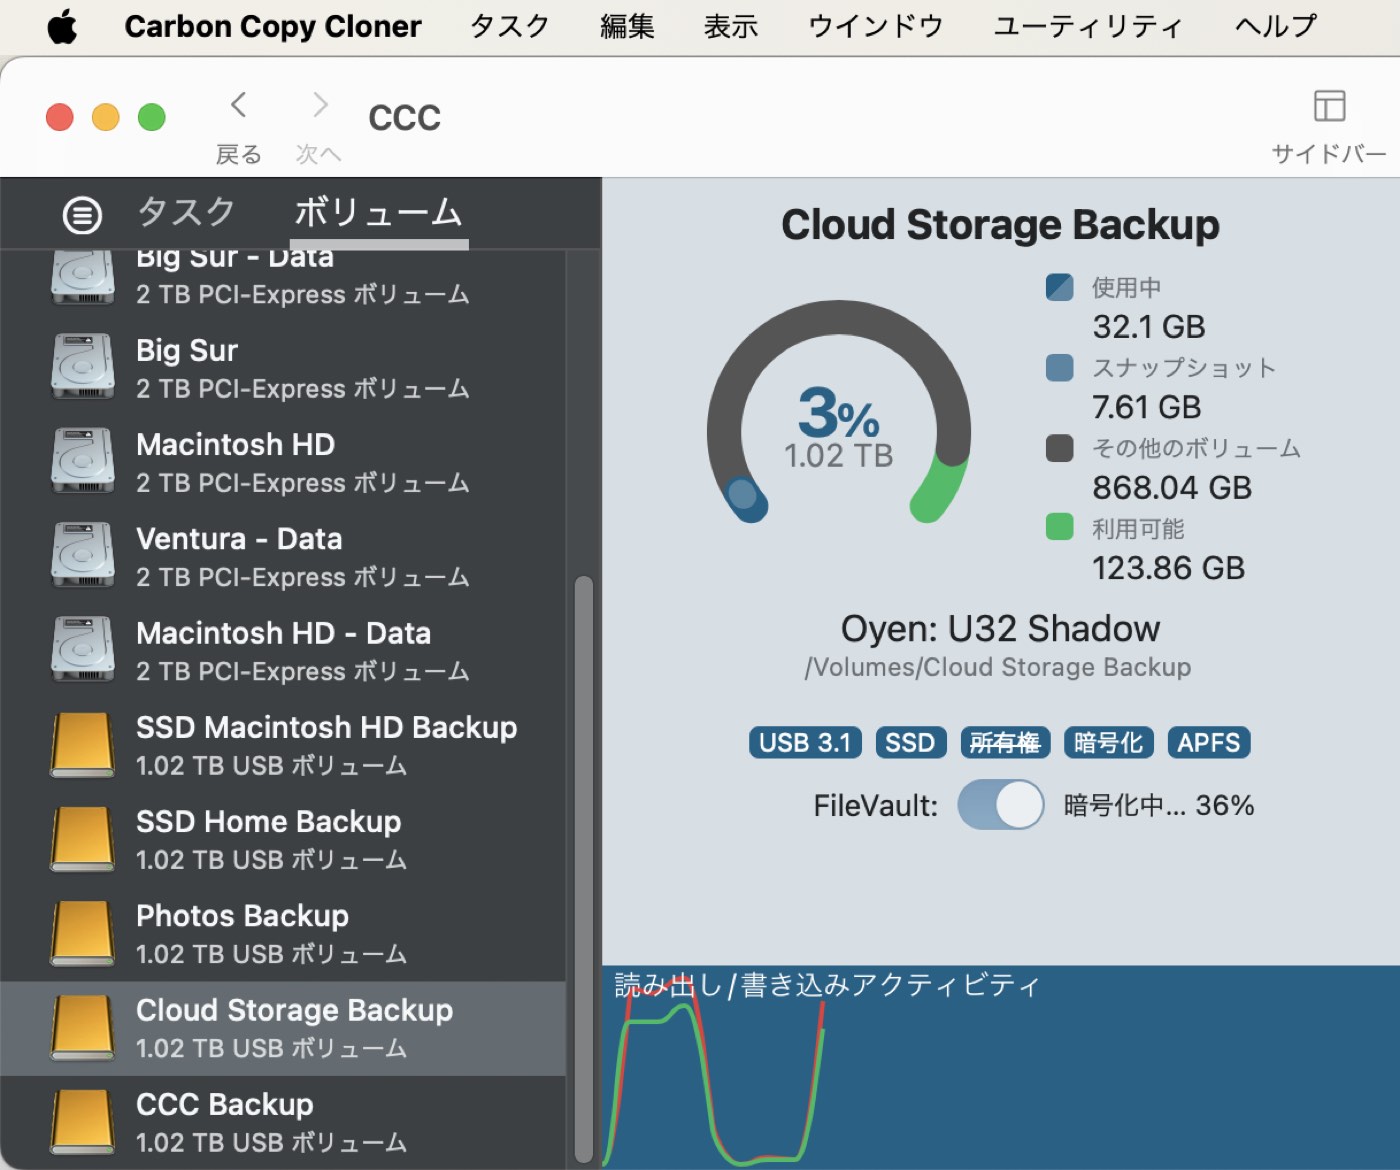Click the 読み出し/書き込みアクティビティ label
1400x1170 pixels.
tap(827, 985)
